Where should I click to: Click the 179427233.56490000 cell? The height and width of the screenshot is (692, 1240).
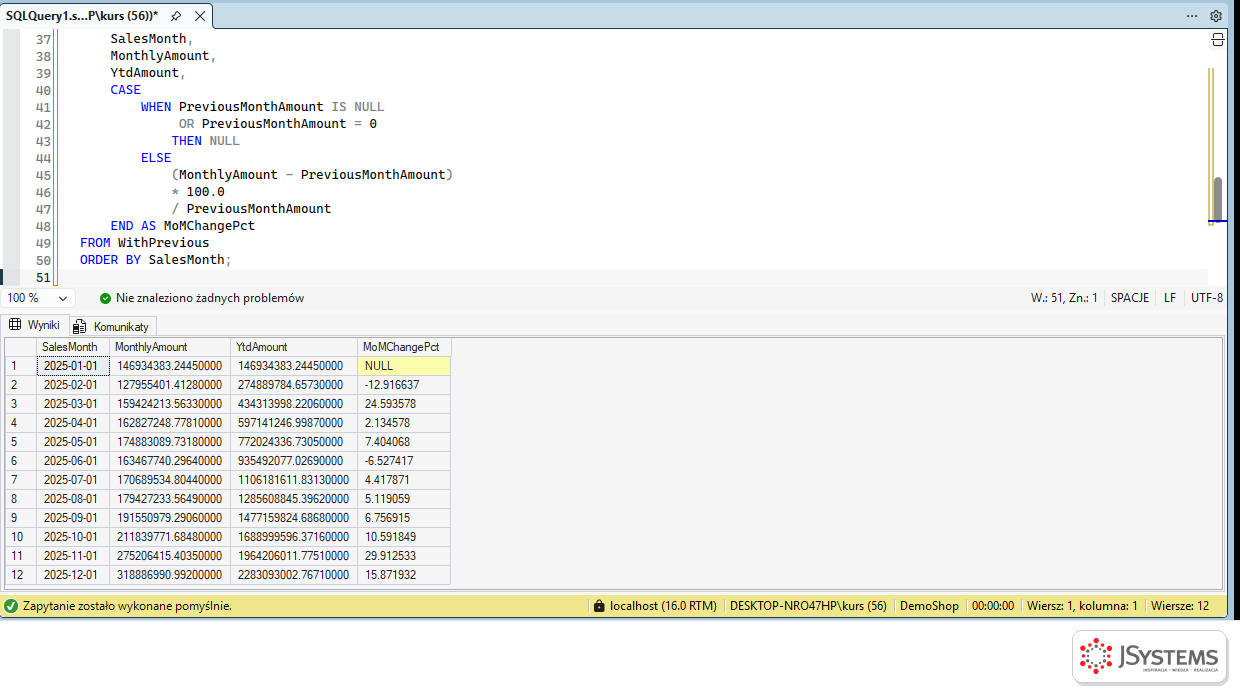(170, 499)
